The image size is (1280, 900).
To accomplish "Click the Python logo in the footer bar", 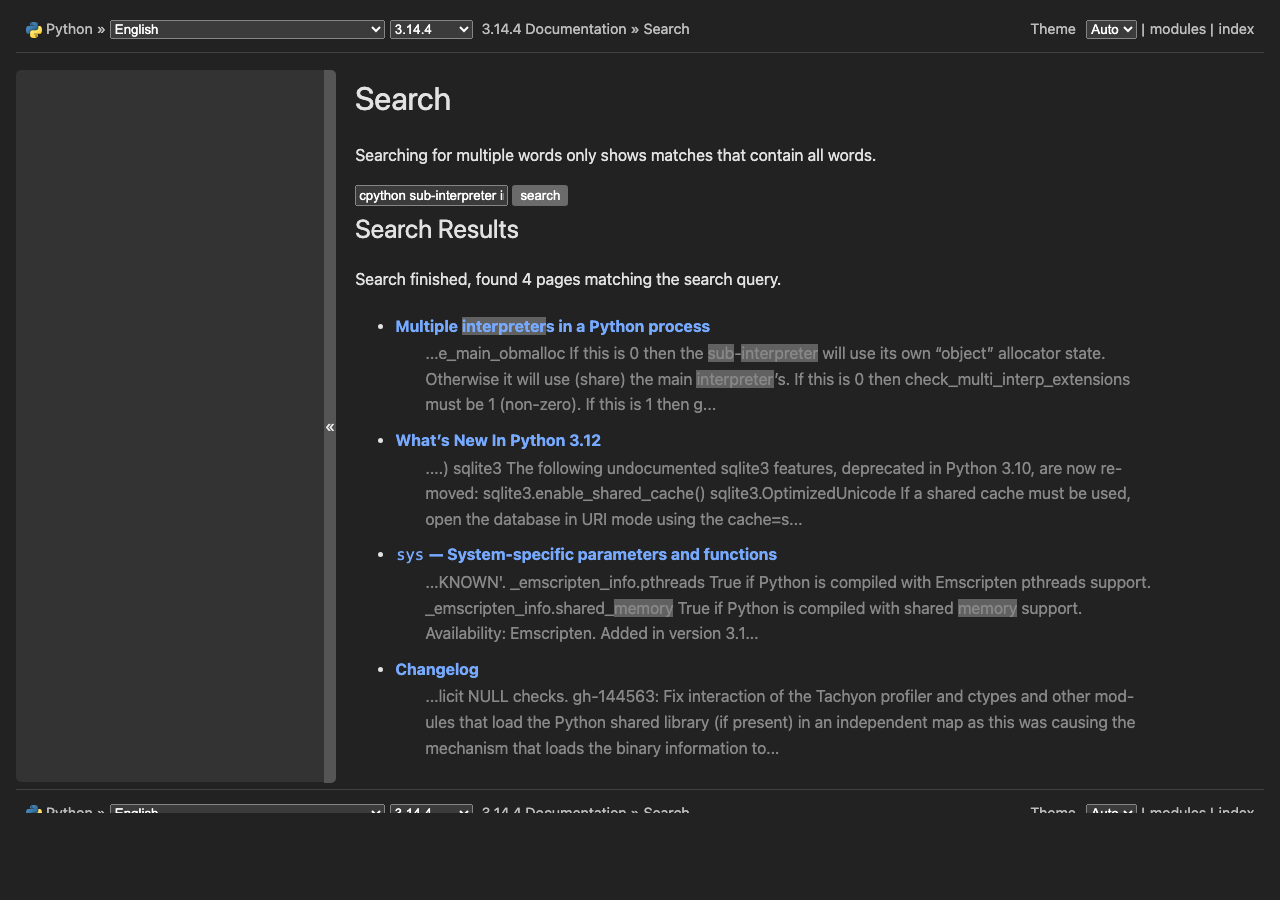I will coord(34,809).
